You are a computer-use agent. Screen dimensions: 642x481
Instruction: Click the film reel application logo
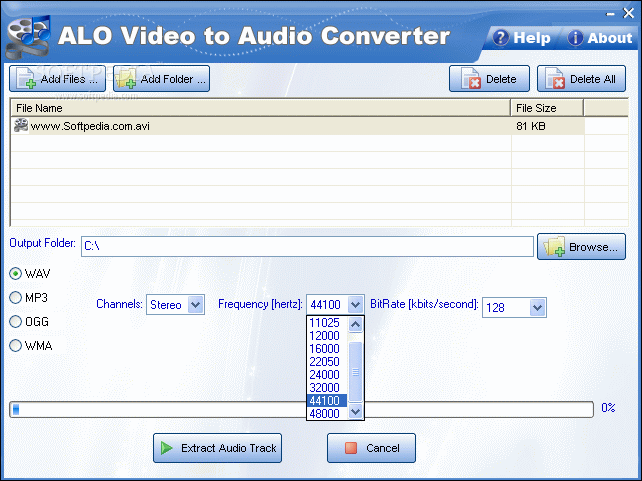(x=28, y=38)
